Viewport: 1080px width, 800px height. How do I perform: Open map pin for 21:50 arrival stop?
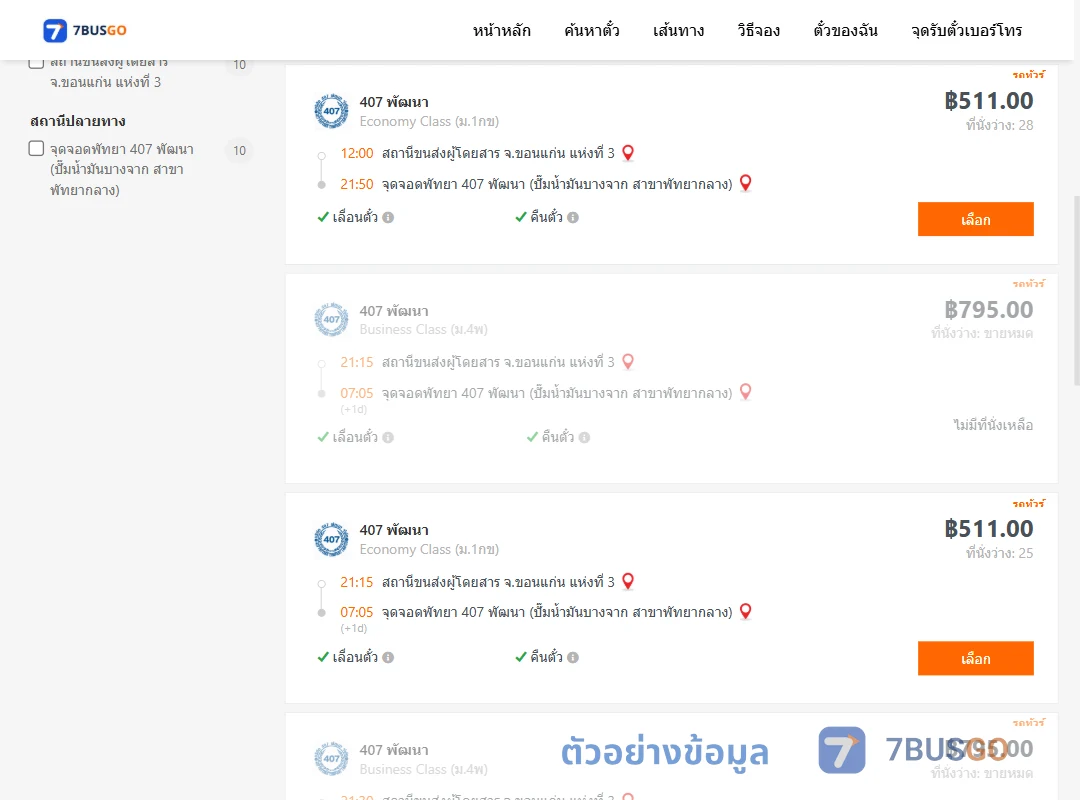(x=745, y=183)
